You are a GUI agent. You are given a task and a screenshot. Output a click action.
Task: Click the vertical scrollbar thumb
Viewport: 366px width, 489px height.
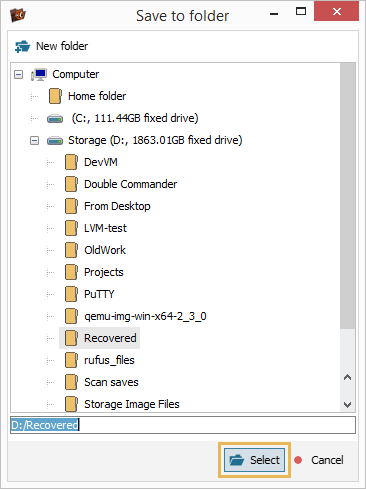pos(348,196)
